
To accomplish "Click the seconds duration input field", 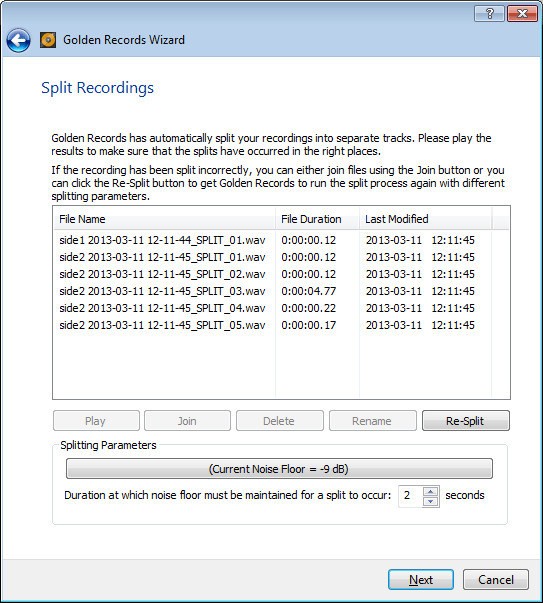I will click(x=410, y=496).
